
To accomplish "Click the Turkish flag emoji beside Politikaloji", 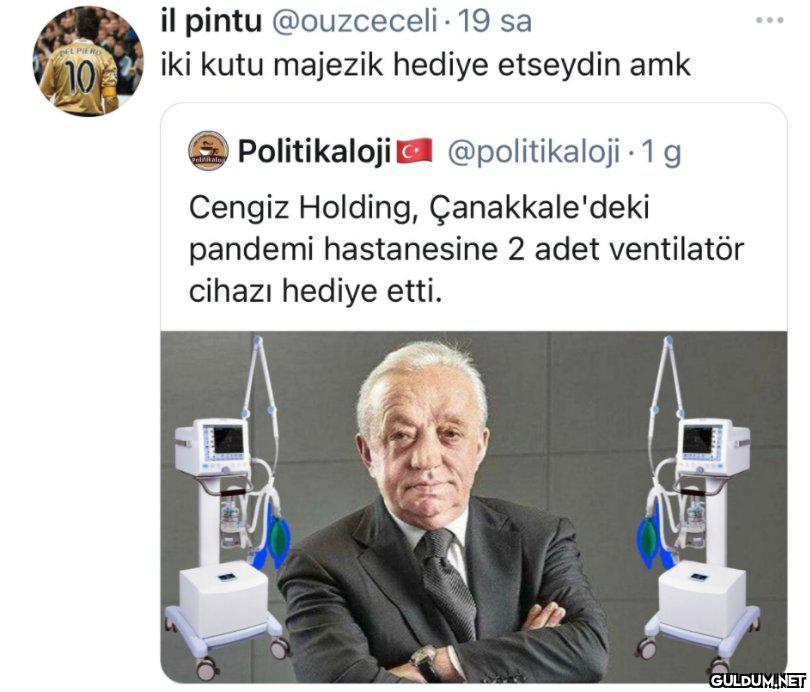I will pos(414,151).
